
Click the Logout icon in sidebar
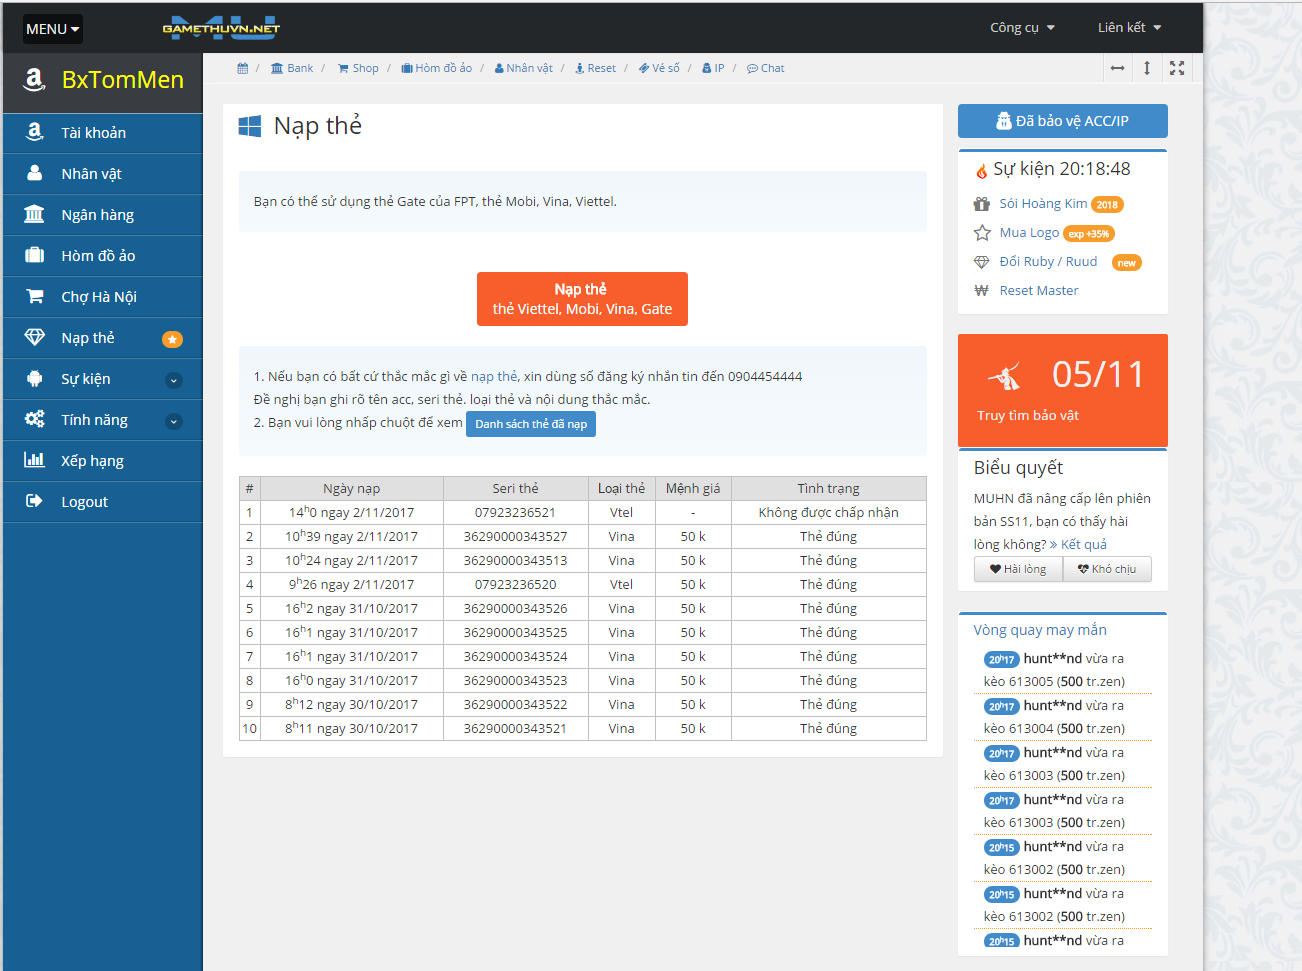[34, 502]
